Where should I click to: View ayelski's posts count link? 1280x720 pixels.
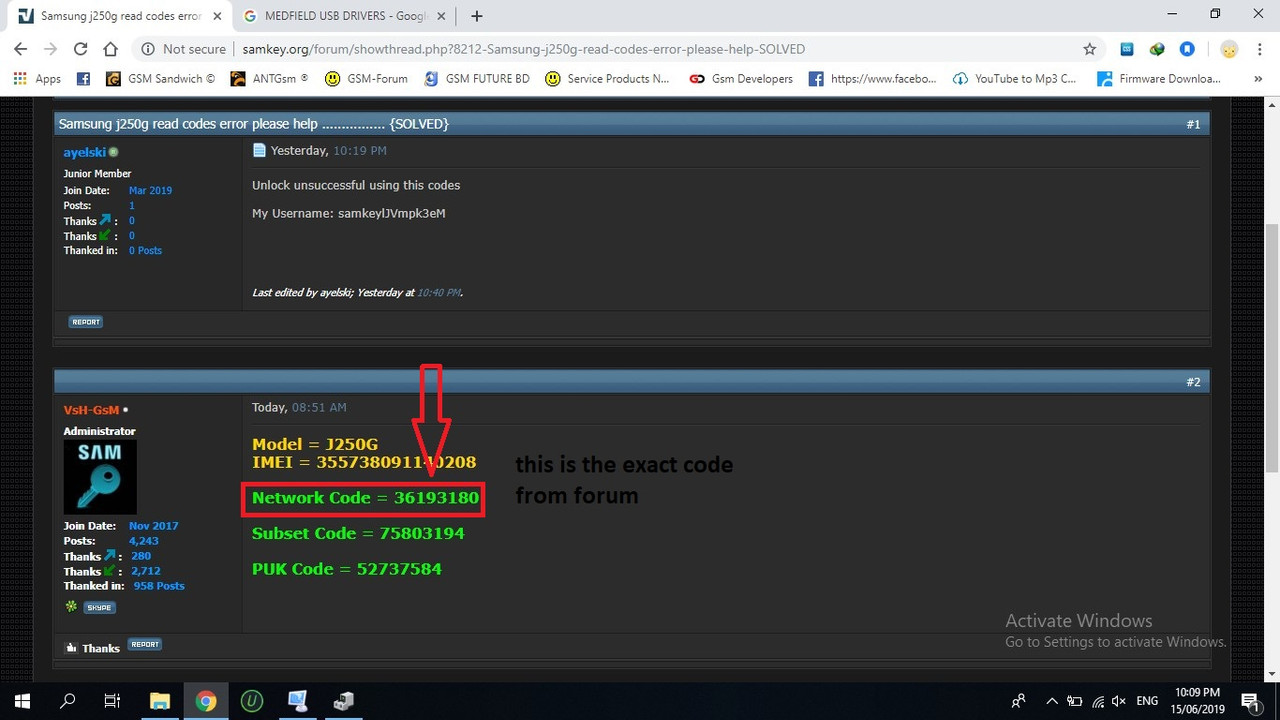131,205
